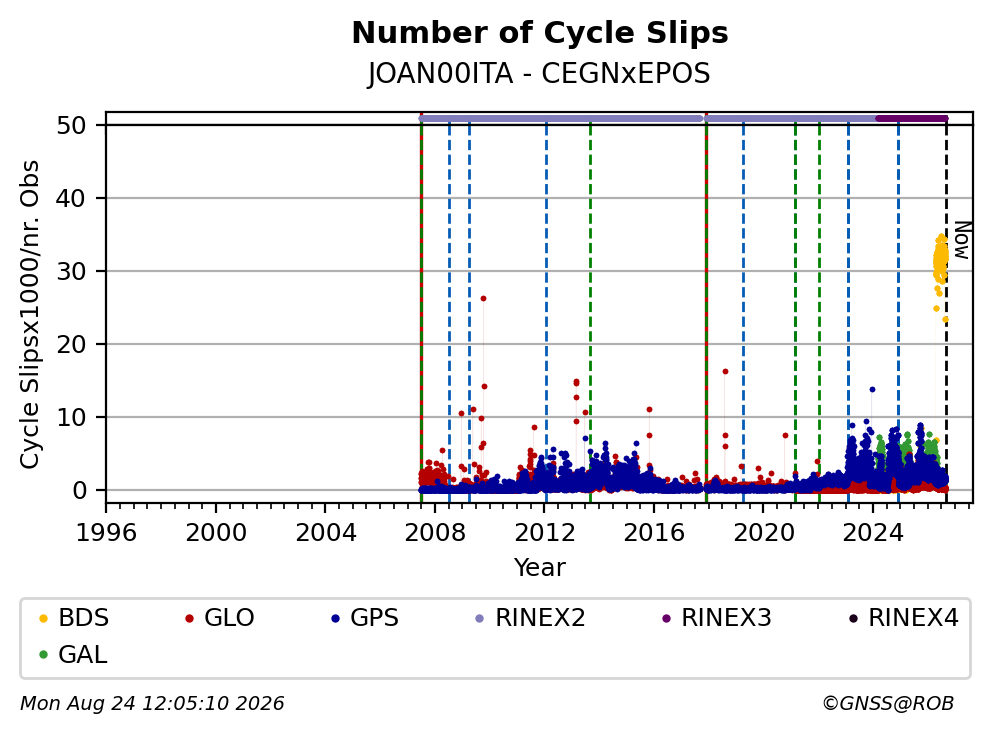Click the '1996' x-axis tick label
Viewport: 992px width, 734px height.
tap(106, 533)
